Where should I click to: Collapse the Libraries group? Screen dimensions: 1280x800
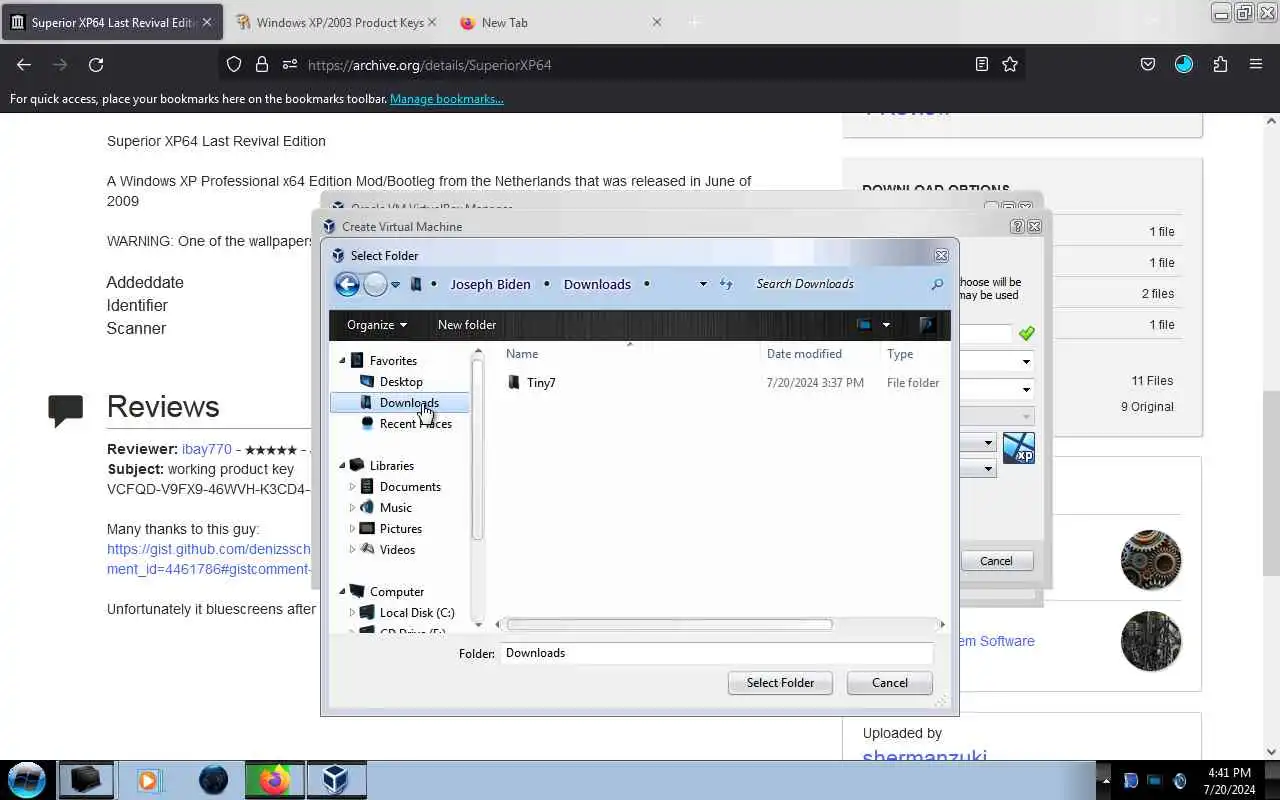[x=342, y=466]
